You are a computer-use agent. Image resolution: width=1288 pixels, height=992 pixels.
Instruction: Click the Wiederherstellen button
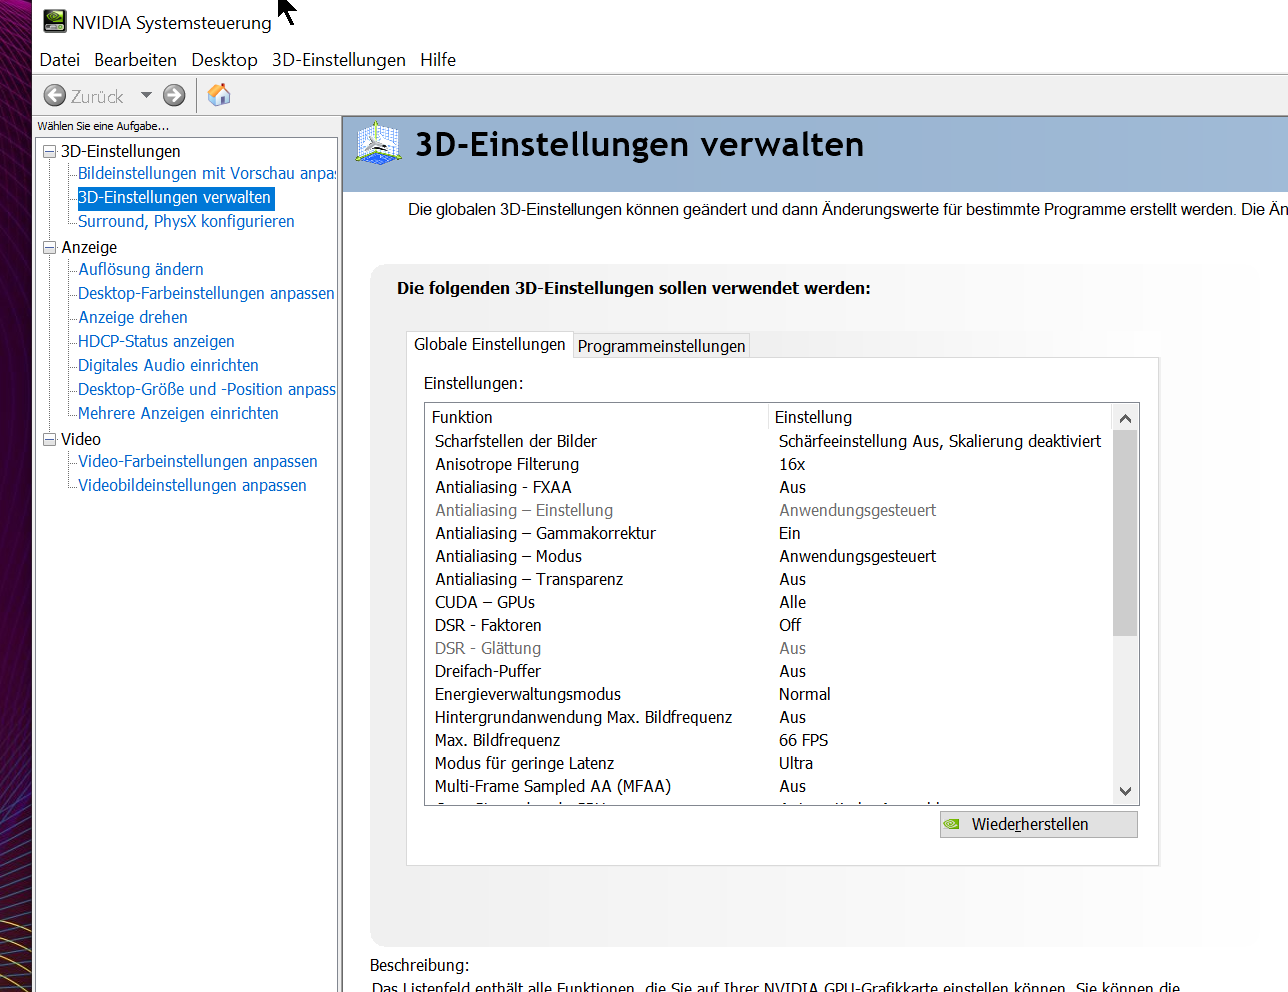(1038, 824)
